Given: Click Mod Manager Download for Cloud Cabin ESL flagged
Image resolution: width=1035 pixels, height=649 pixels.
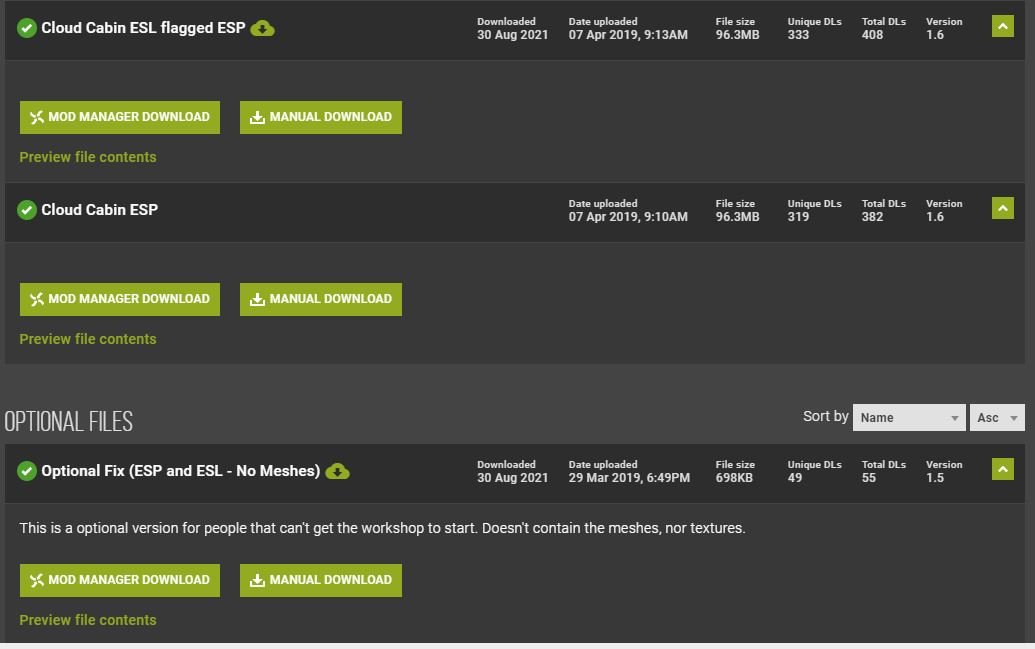Looking at the screenshot, I should pyautogui.click(x=120, y=117).
